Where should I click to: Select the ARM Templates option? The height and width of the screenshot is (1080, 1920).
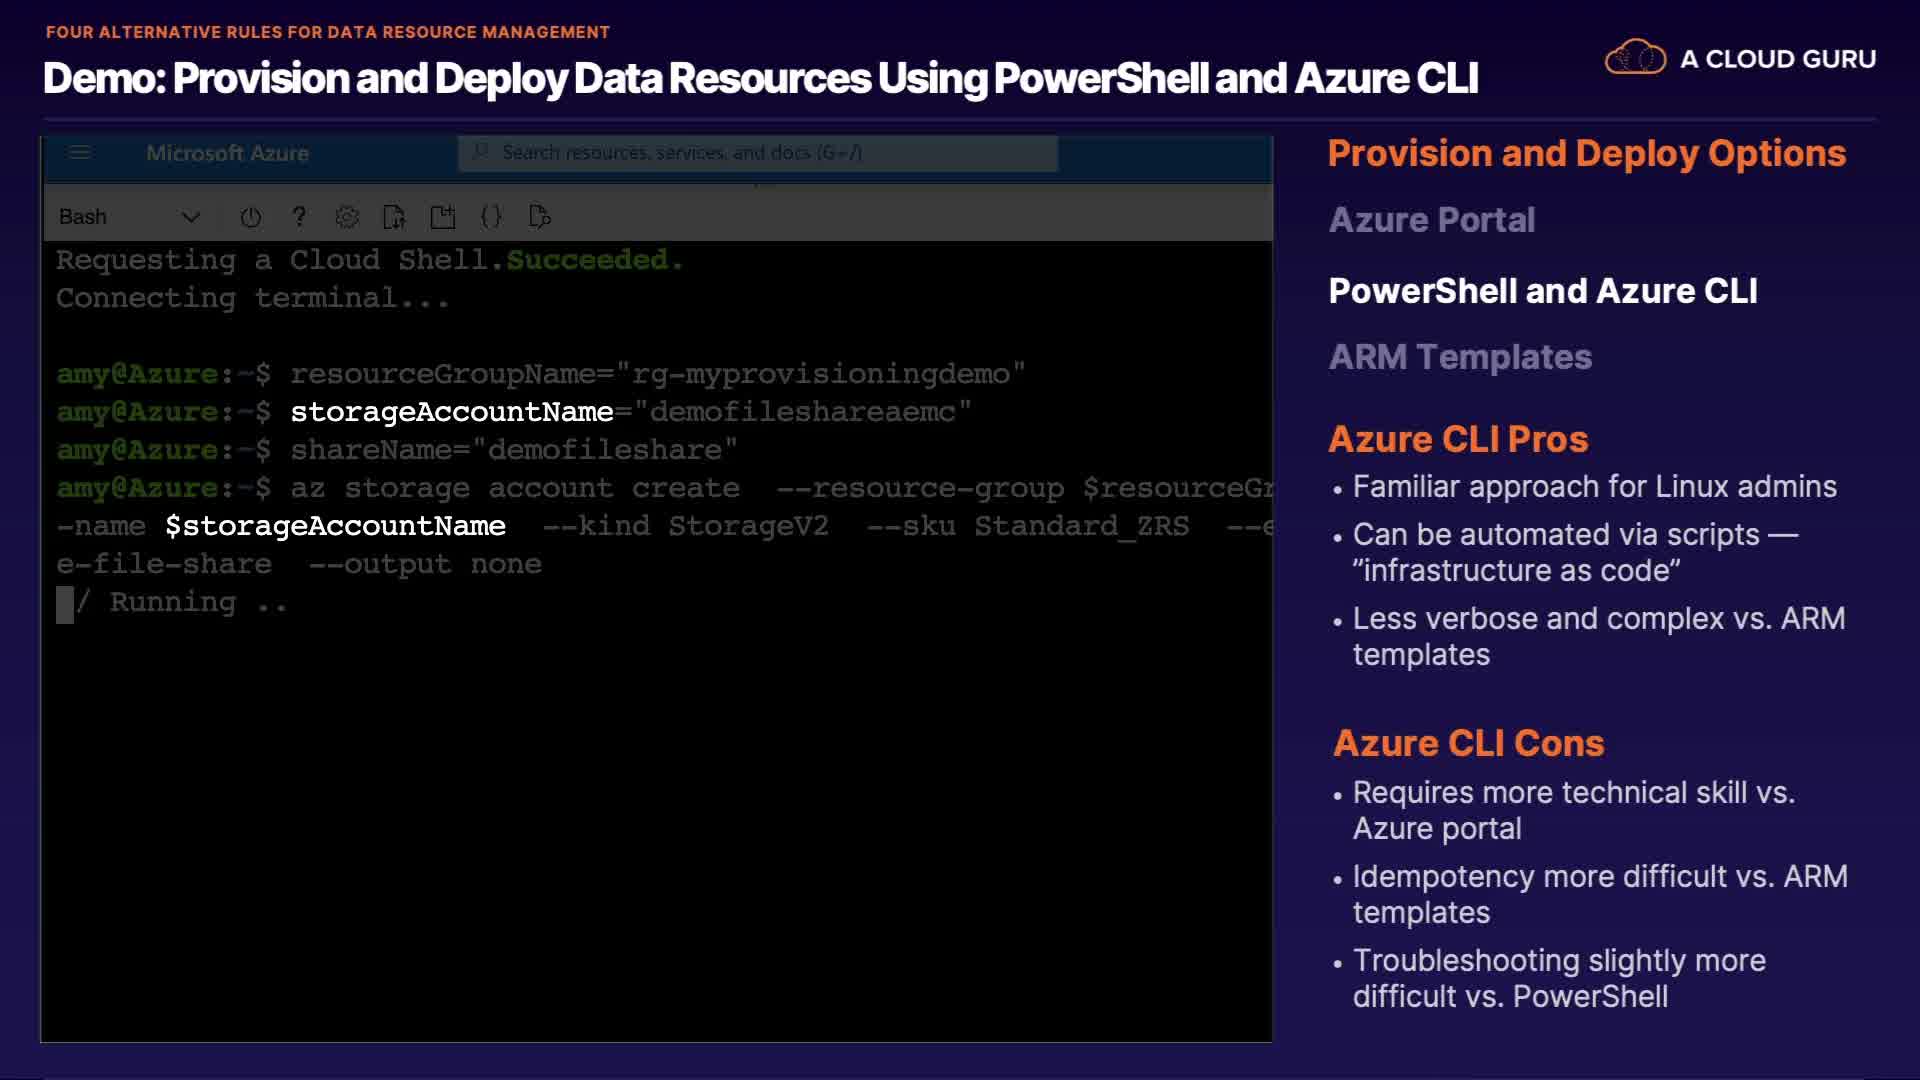[1459, 357]
